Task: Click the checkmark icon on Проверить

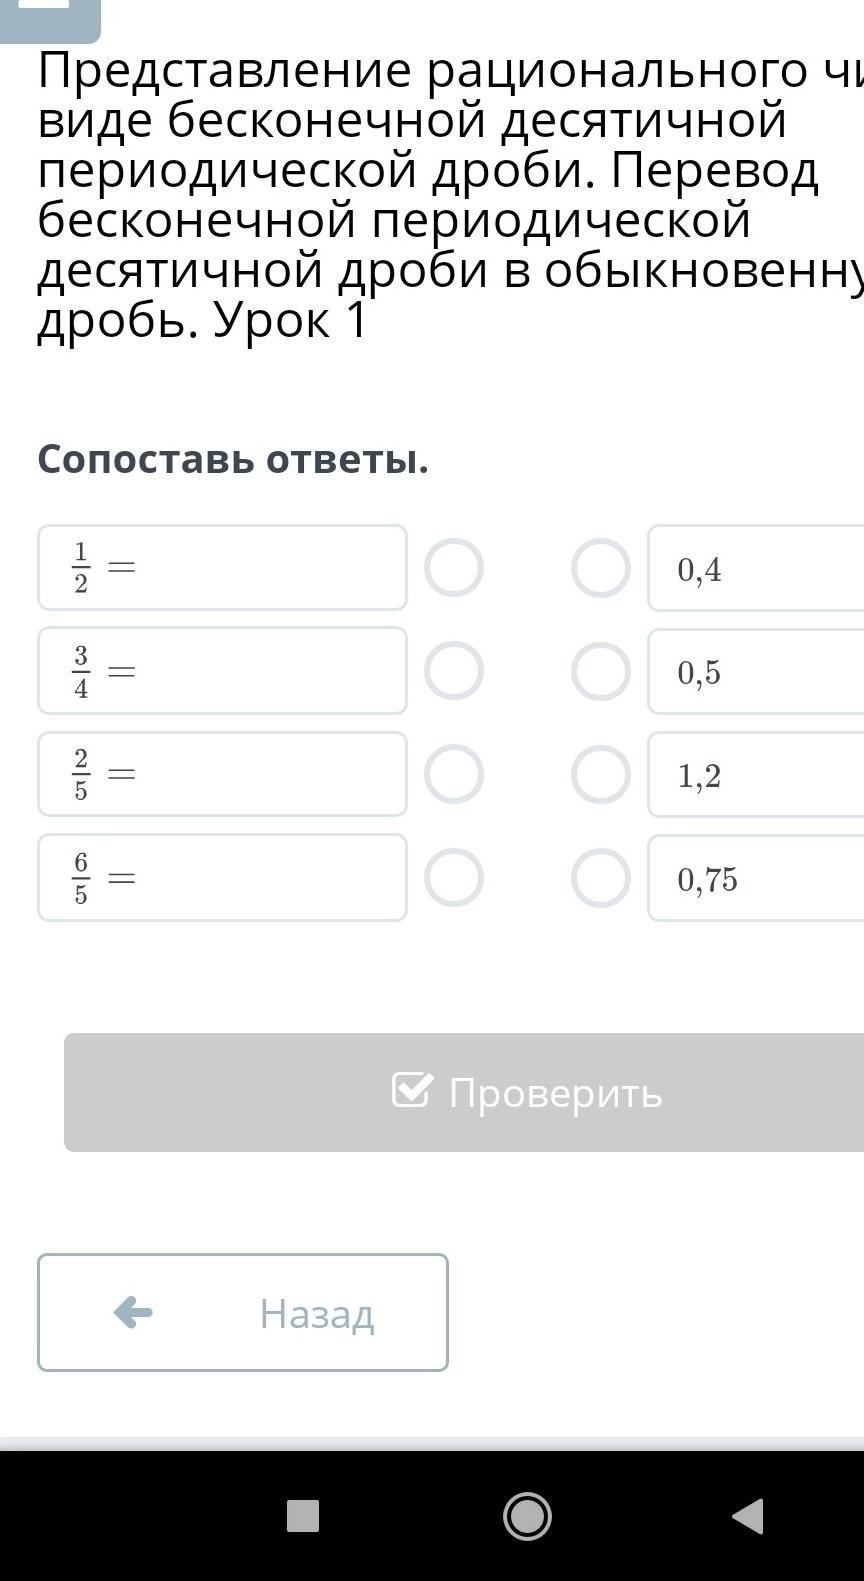Action: point(412,1091)
